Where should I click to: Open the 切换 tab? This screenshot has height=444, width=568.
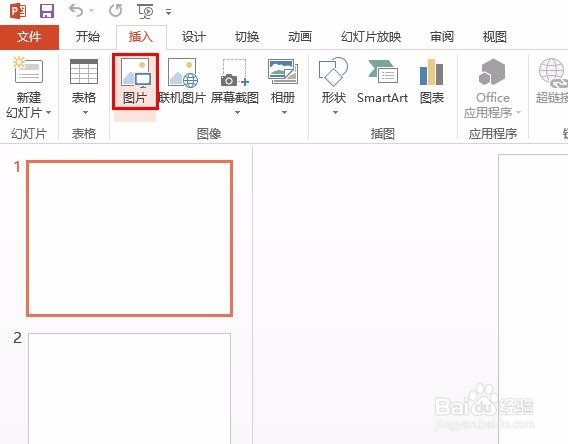pos(247,37)
